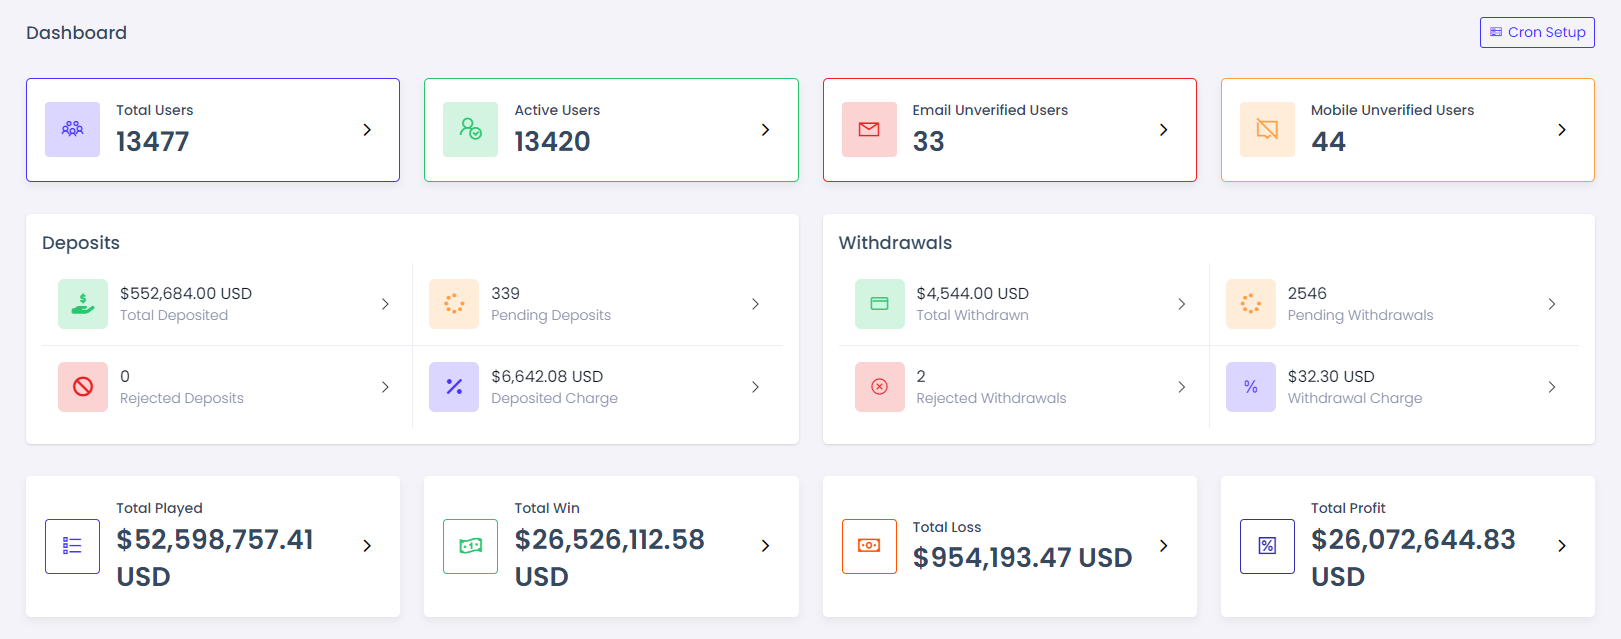Open the Rejected Withdrawals label link
Screen dimensions: 1621x639
991,398
